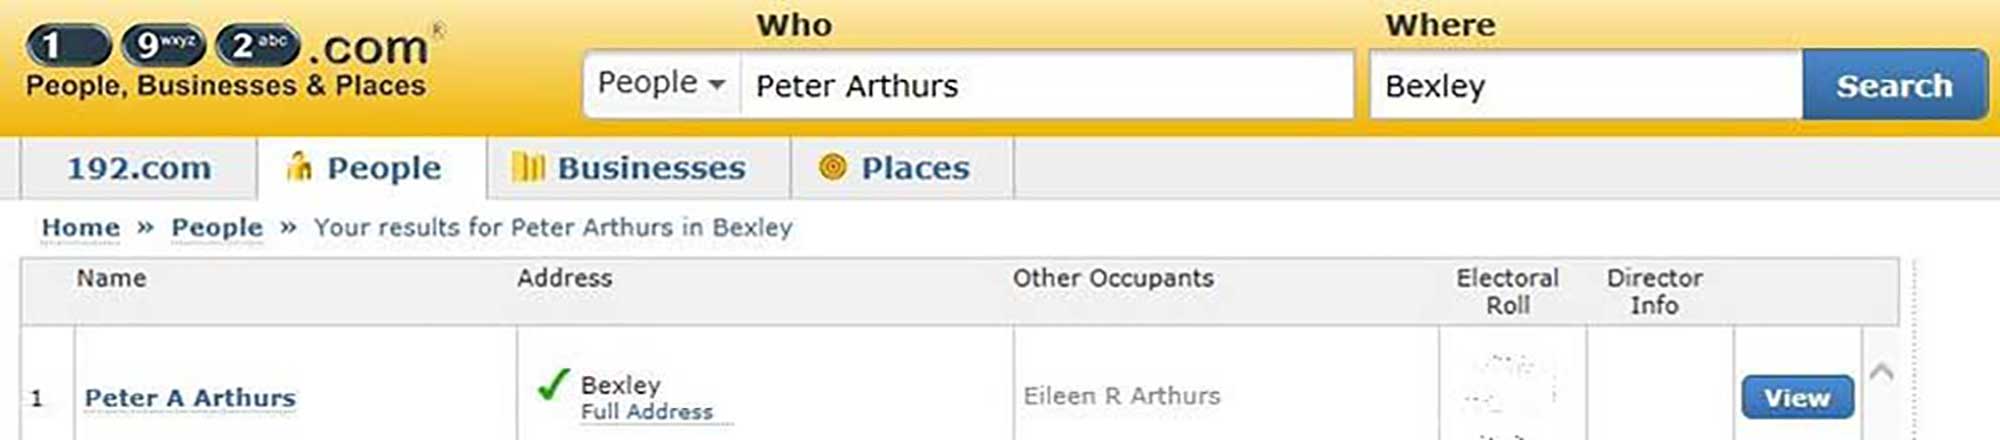
Task: Open the Places tab
Action: pos(914,168)
